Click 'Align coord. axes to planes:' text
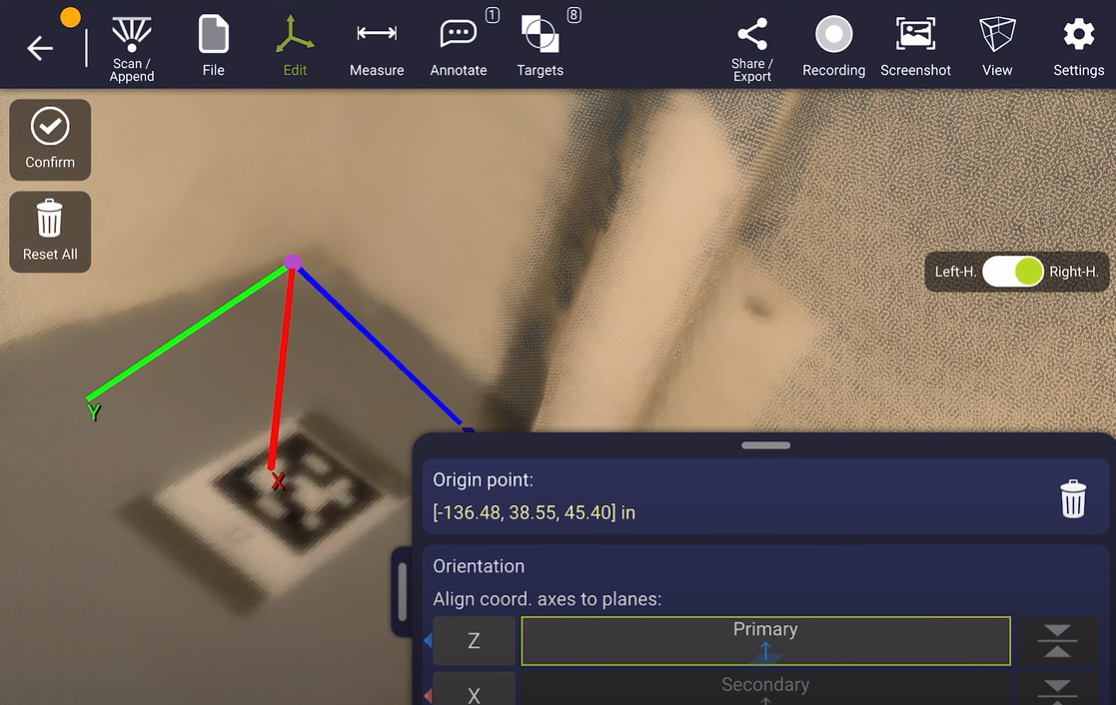This screenshot has width=1116, height=705. (547, 599)
